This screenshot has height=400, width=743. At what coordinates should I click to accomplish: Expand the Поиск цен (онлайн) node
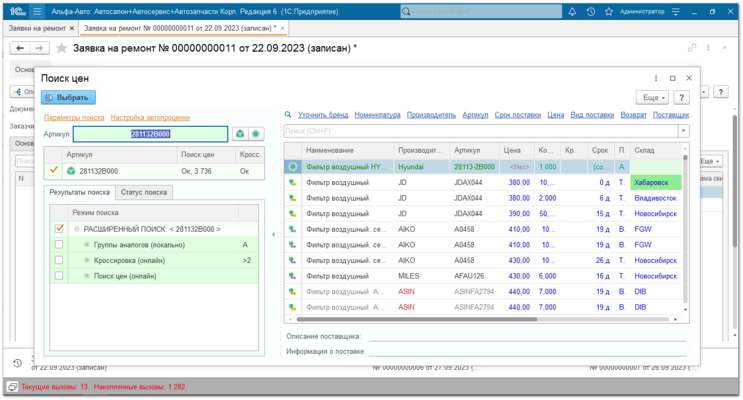coord(87,276)
